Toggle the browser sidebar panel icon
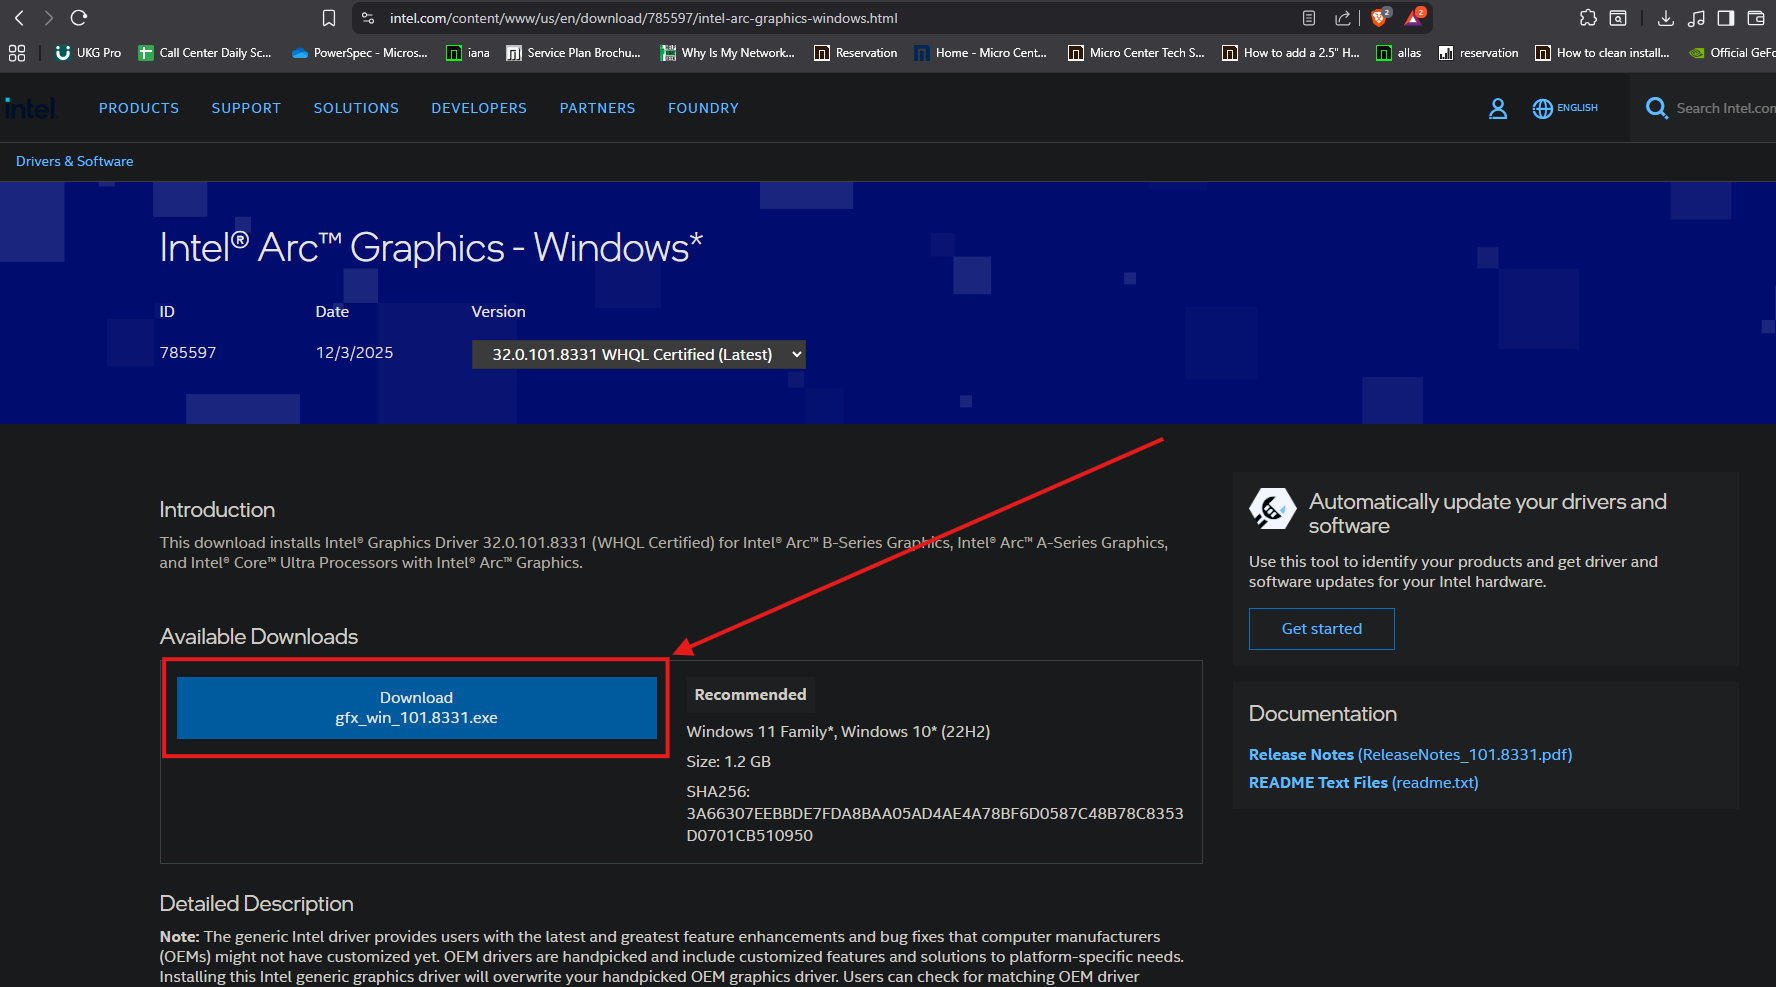 1726,18
